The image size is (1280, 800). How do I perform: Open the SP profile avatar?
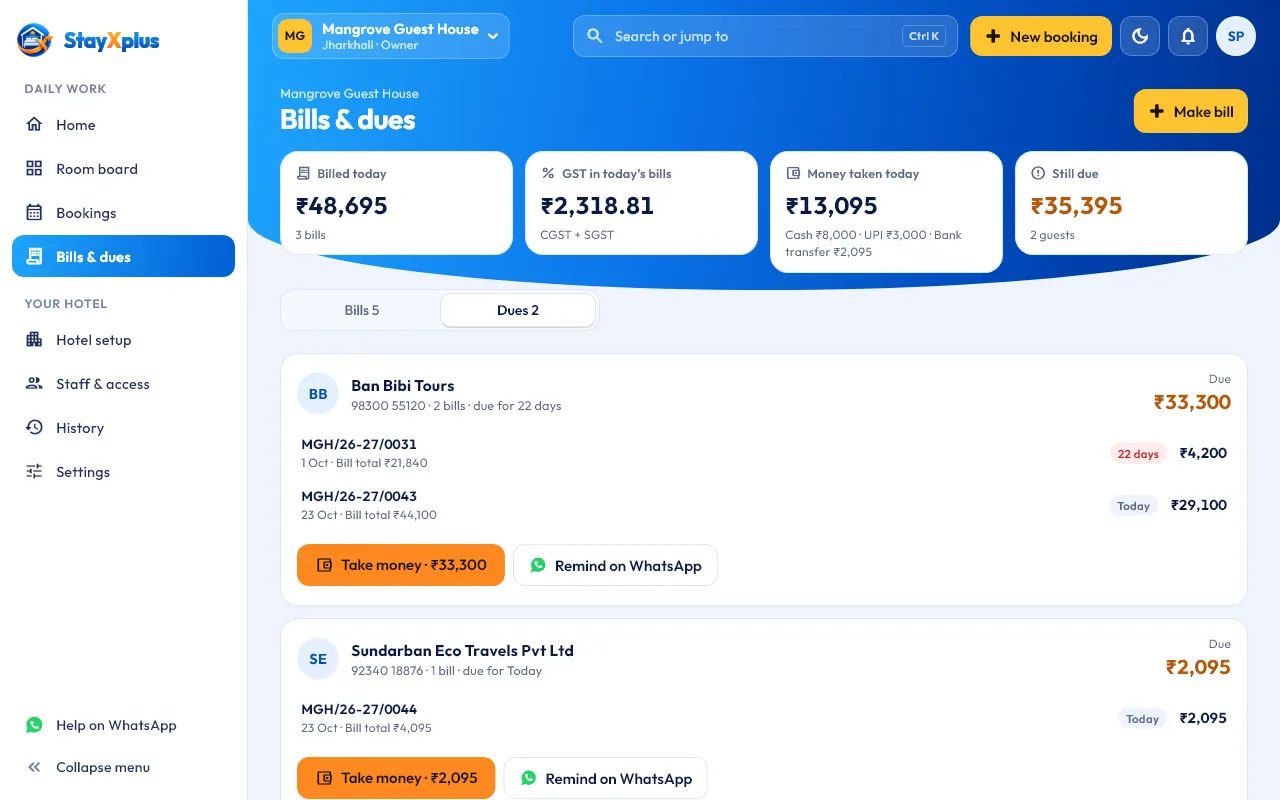coord(1236,36)
